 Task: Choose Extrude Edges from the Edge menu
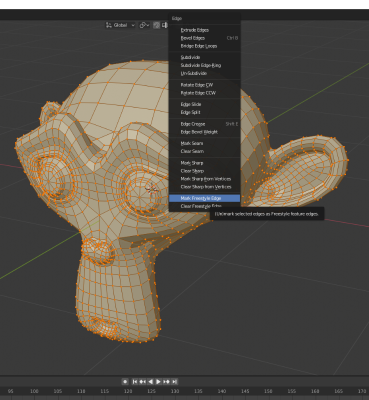pyautogui.click(x=205, y=30)
